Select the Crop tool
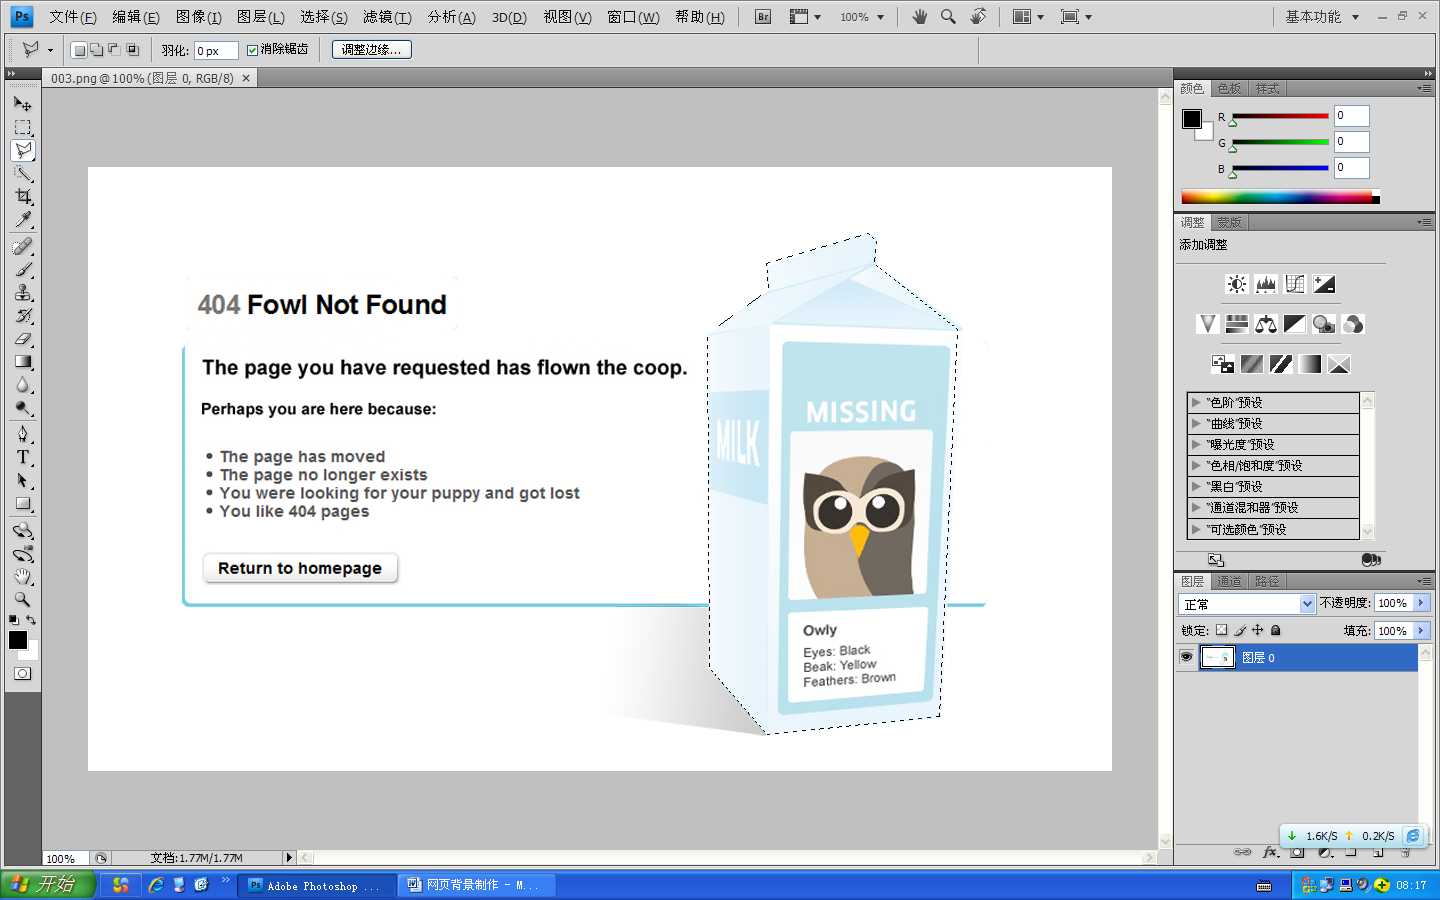The height and width of the screenshot is (900, 1440). (23, 196)
